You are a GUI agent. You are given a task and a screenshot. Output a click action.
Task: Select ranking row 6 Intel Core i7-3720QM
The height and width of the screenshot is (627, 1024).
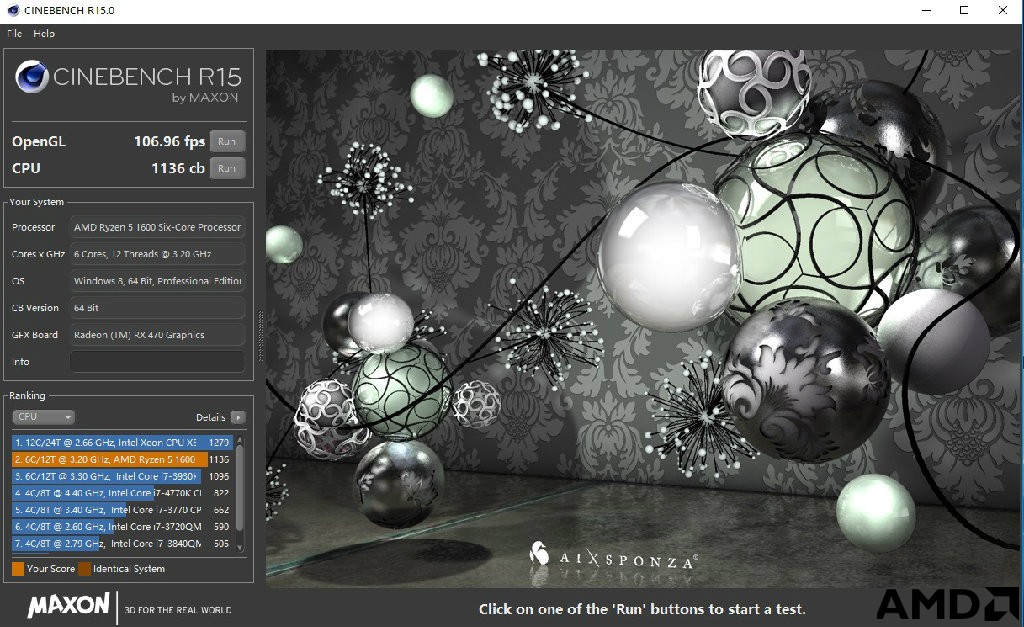(122, 526)
